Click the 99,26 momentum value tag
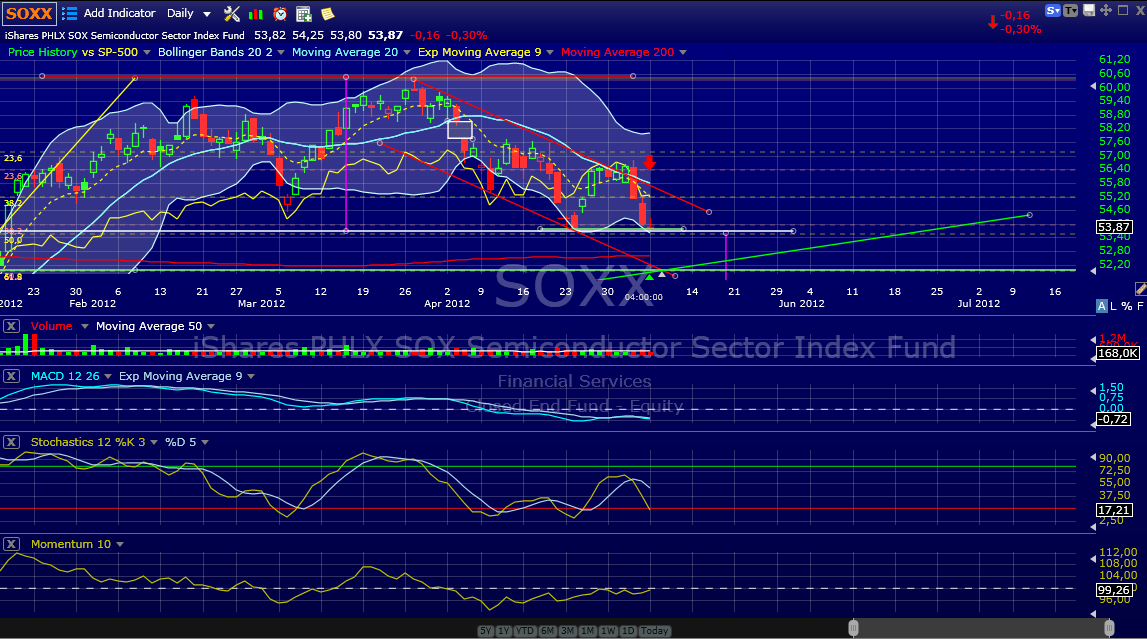 [x=1114, y=590]
